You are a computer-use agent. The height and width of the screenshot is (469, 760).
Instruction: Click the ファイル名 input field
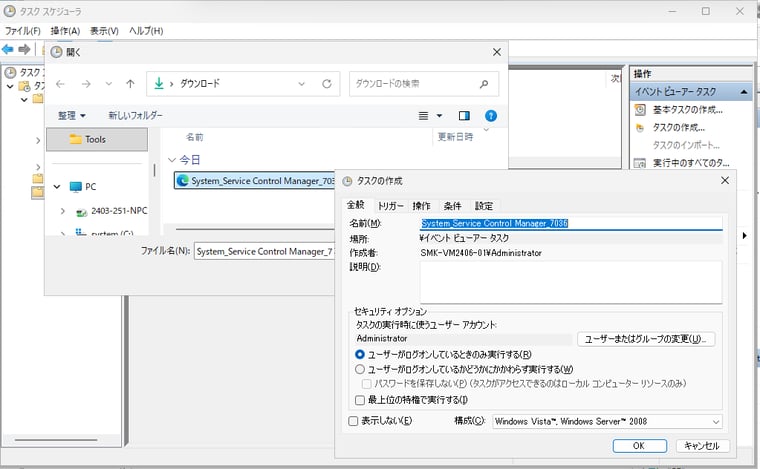264,251
